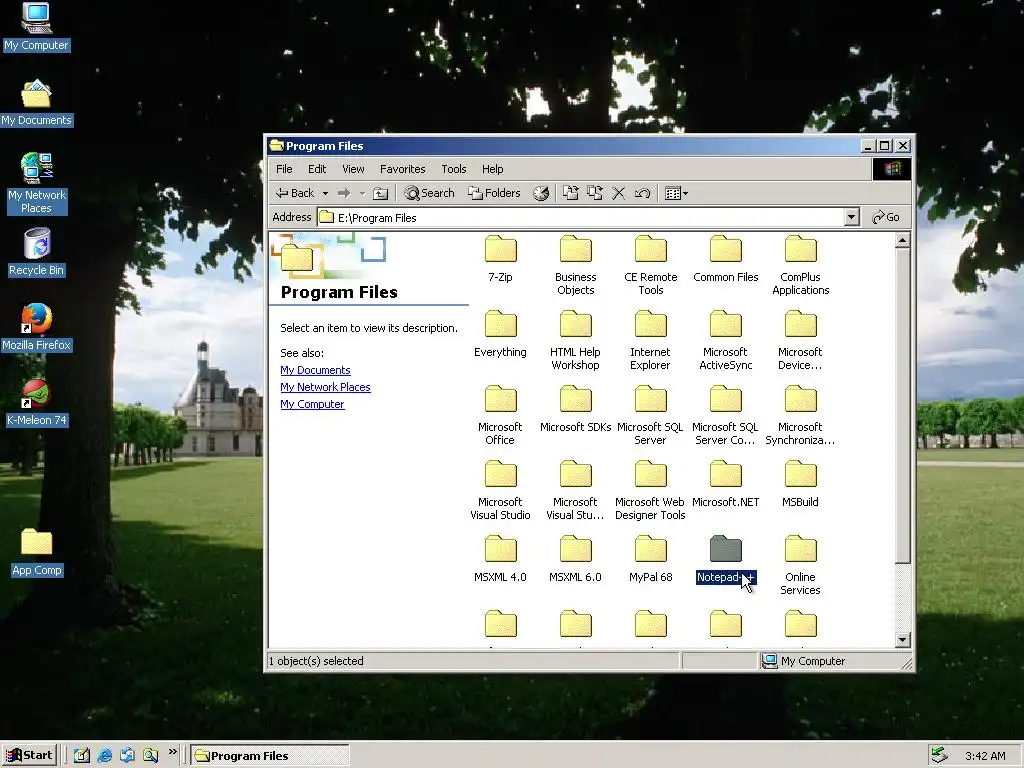Click the Go button
The height and width of the screenshot is (768, 1024).
(x=886, y=217)
